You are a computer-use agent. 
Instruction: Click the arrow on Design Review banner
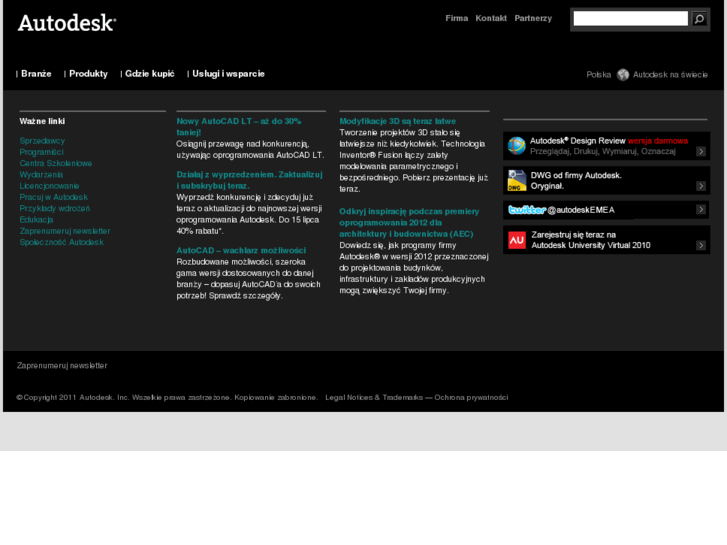tap(701, 151)
